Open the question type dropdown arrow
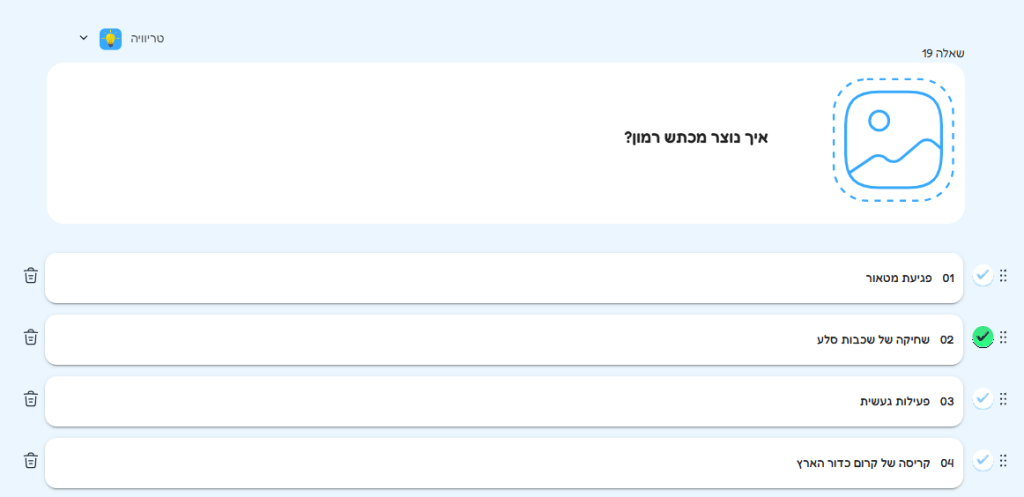This screenshot has width=1024, height=497. pos(84,38)
